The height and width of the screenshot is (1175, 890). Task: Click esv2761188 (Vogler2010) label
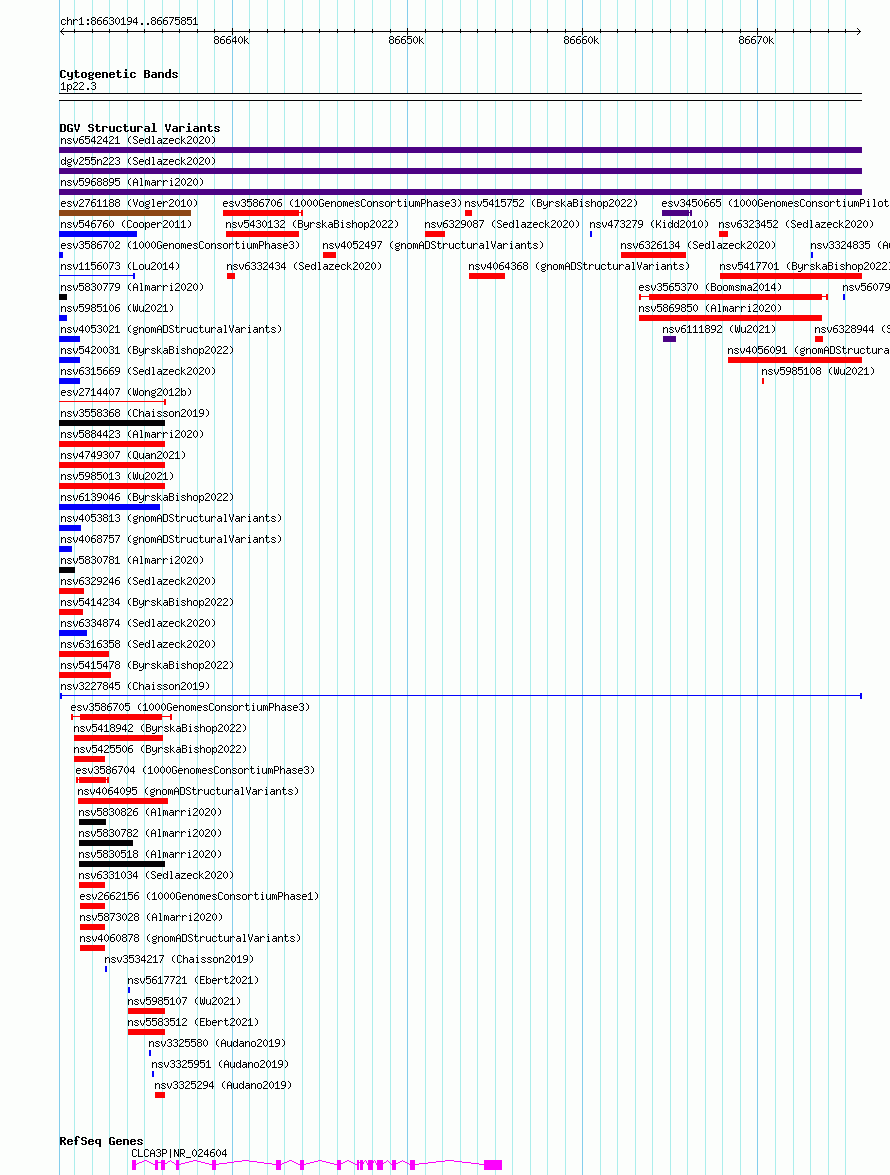[129, 203]
